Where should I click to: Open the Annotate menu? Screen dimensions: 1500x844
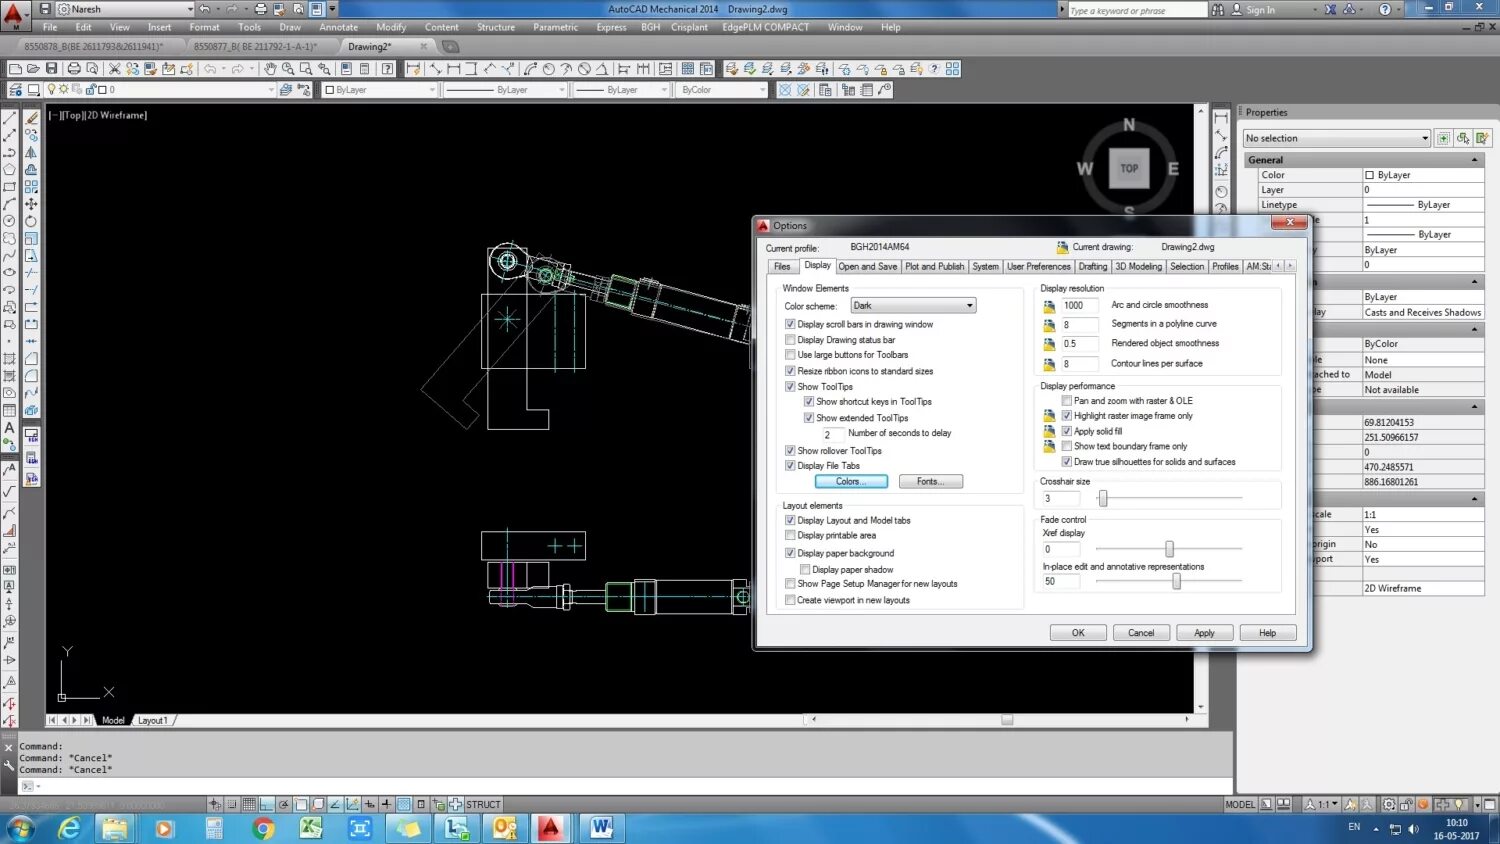(x=338, y=27)
